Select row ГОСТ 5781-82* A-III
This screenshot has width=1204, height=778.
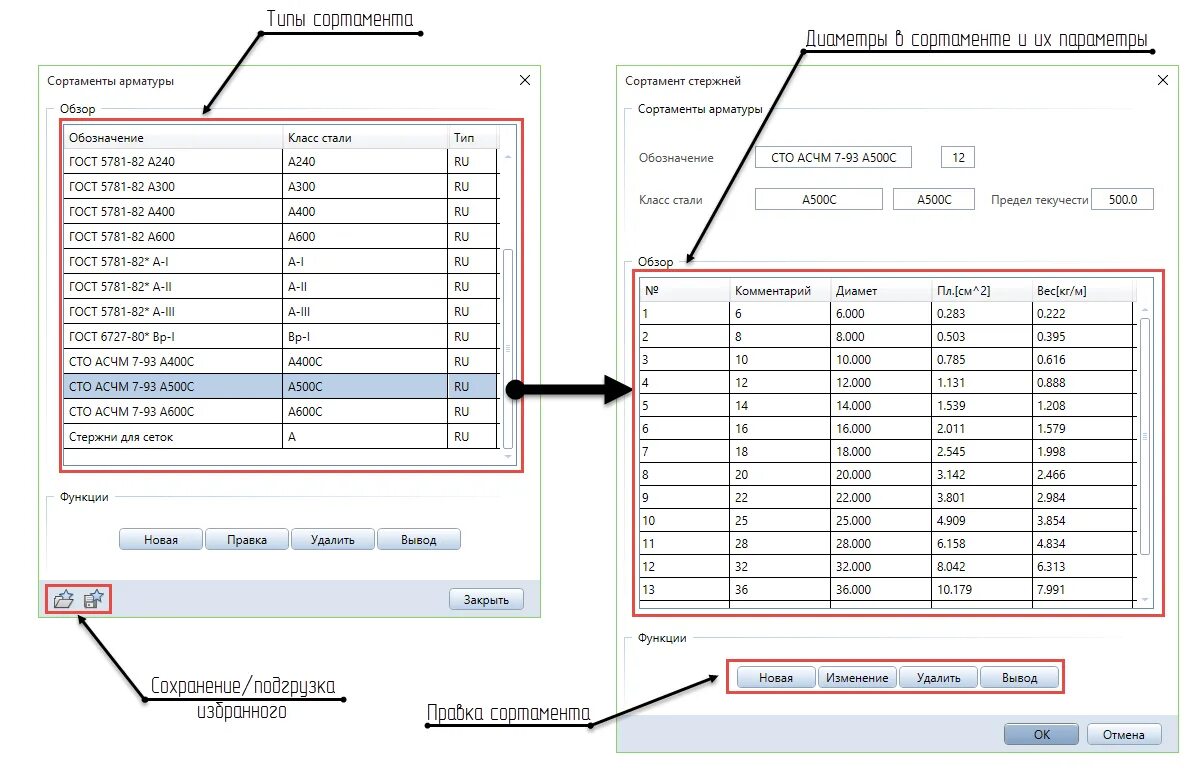[x=281, y=311]
